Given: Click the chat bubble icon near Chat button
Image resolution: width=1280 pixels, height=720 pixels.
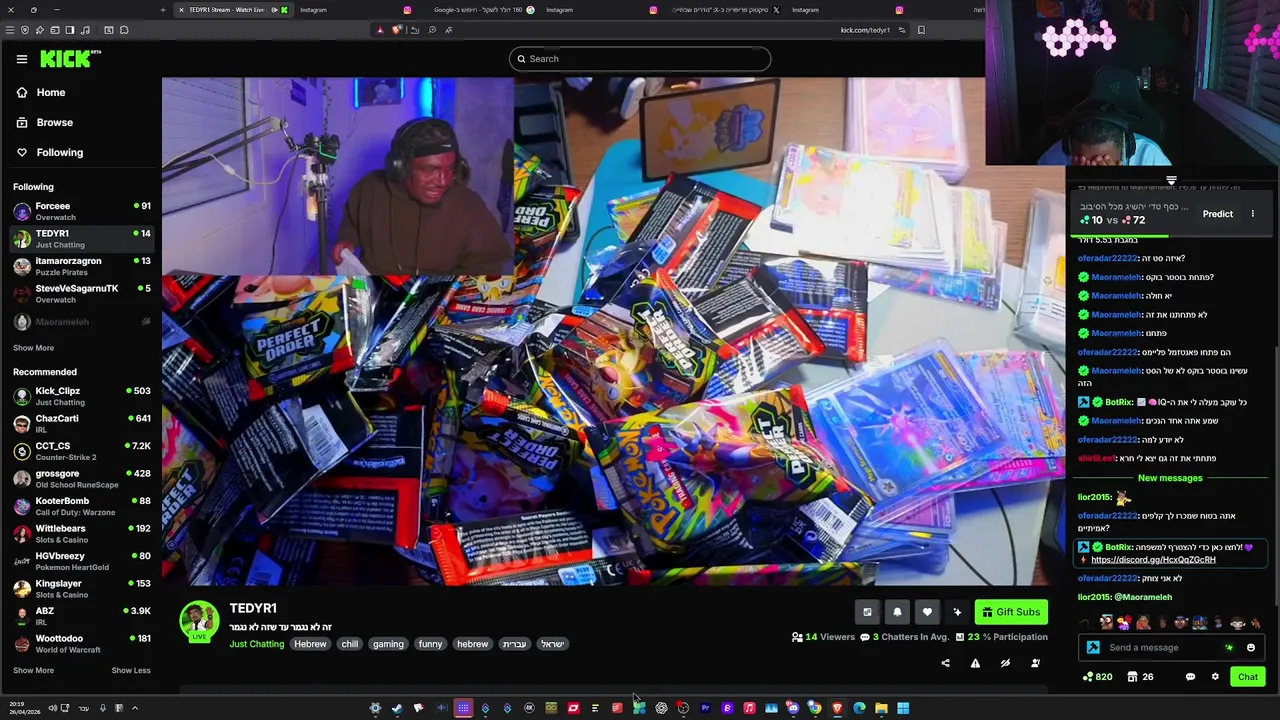Looking at the screenshot, I should [x=1190, y=677].
